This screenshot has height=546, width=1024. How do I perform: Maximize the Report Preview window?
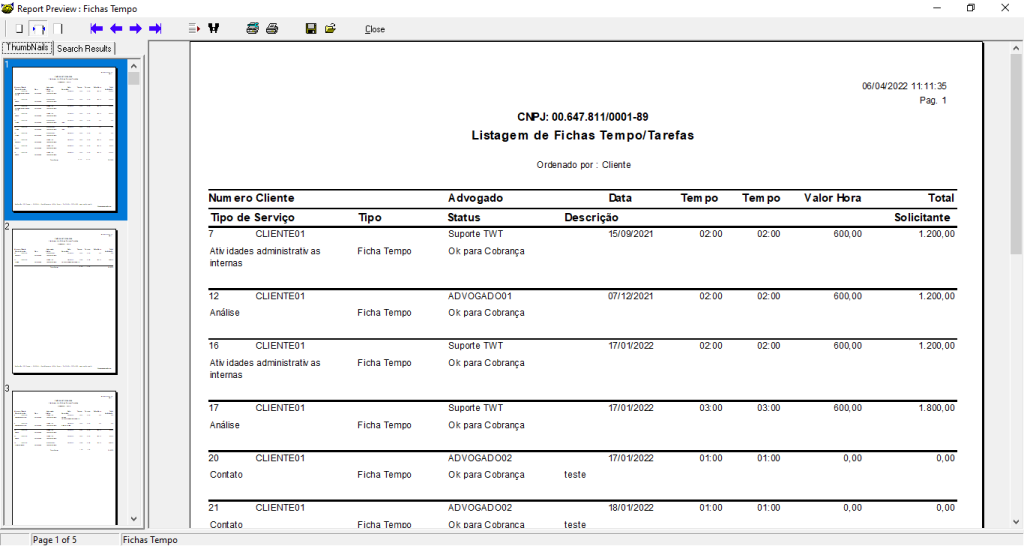tap(971, 8)
